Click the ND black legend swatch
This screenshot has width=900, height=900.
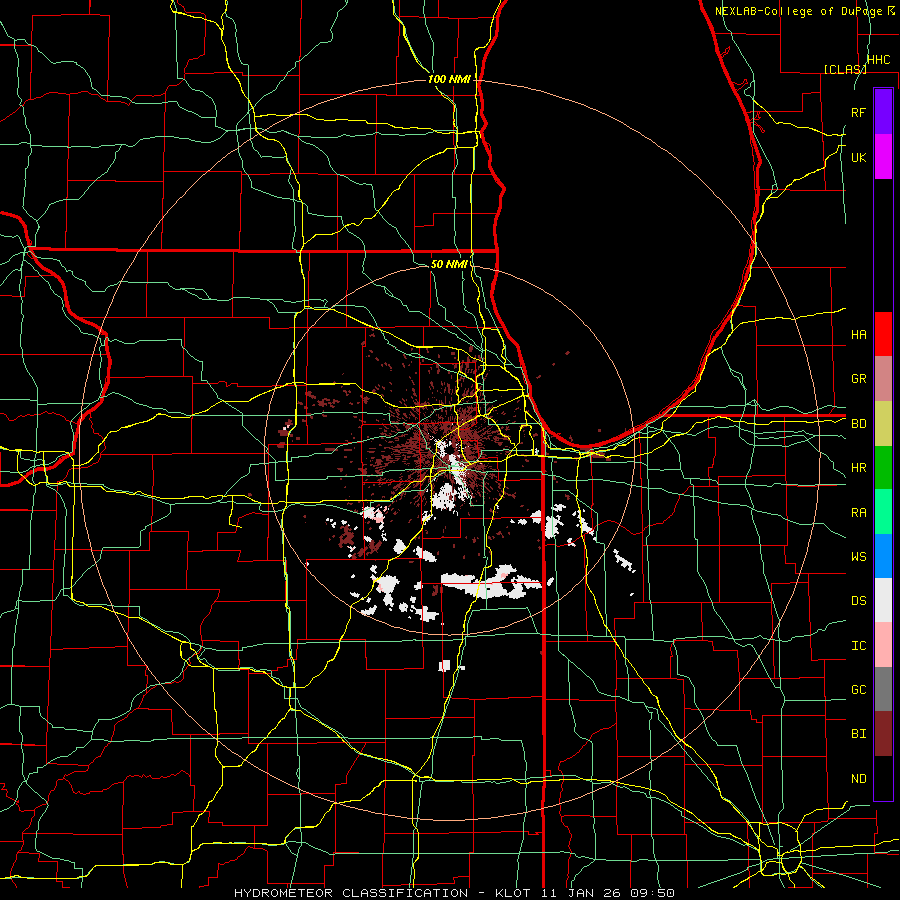(883, 778)
